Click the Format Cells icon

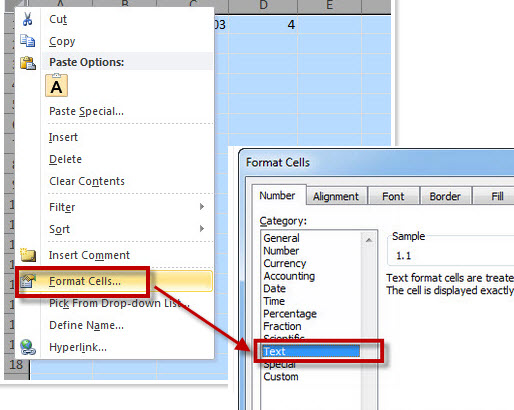28,281
